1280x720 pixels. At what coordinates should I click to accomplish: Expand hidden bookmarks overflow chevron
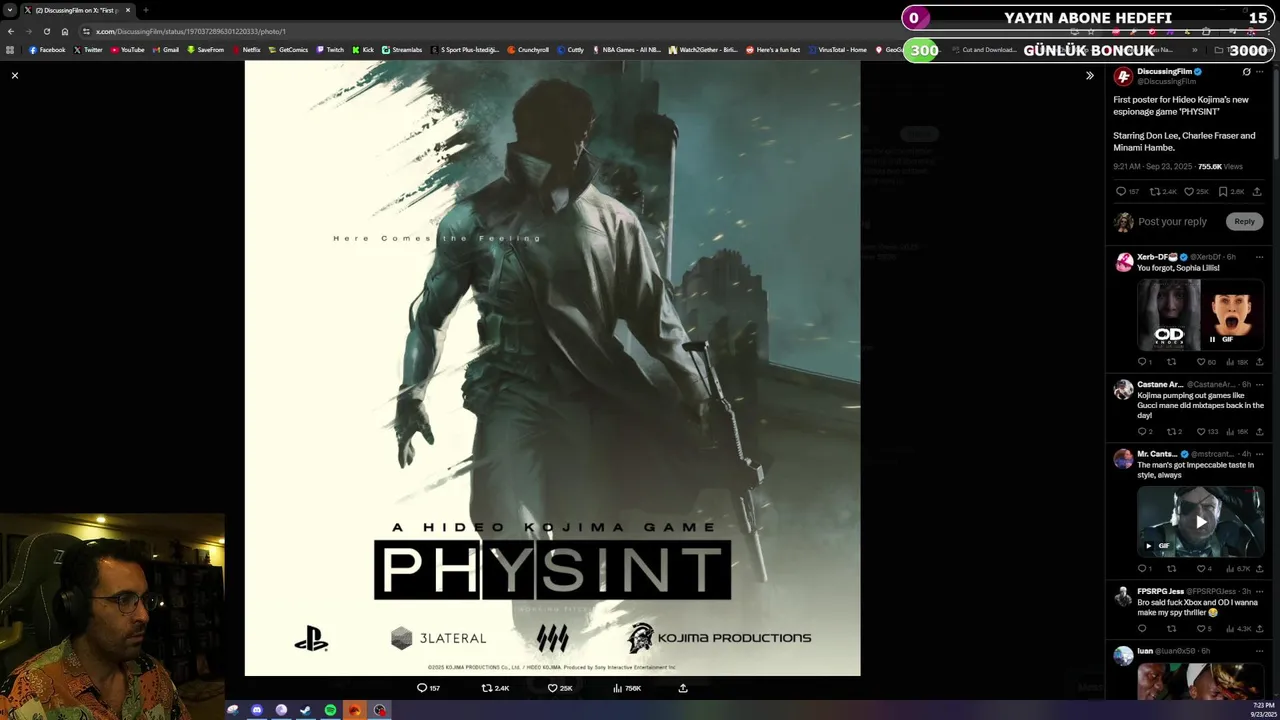(x=1194, y=49)
